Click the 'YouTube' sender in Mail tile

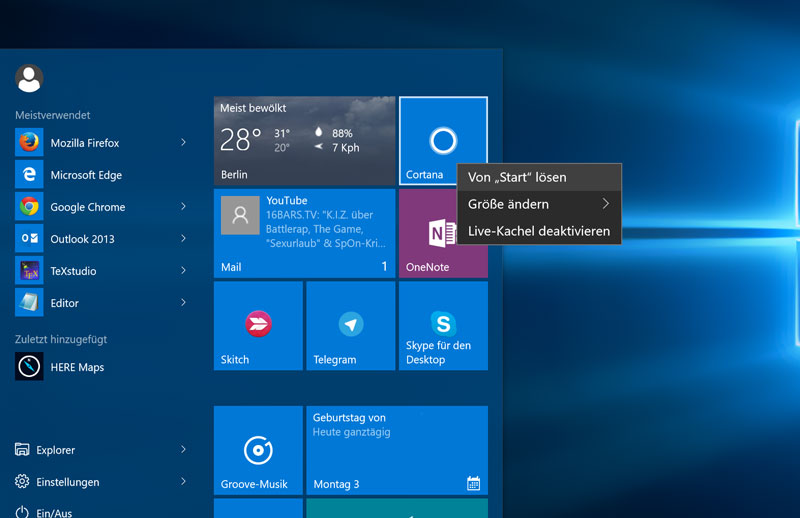click(x=287, y=201)
